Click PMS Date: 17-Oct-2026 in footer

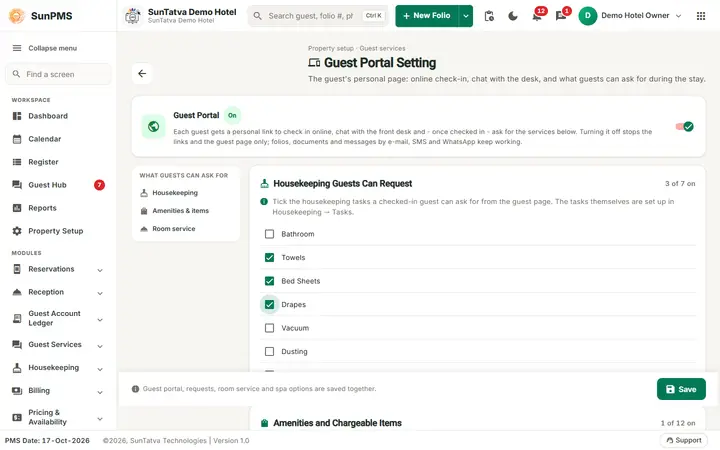(47, 440)
